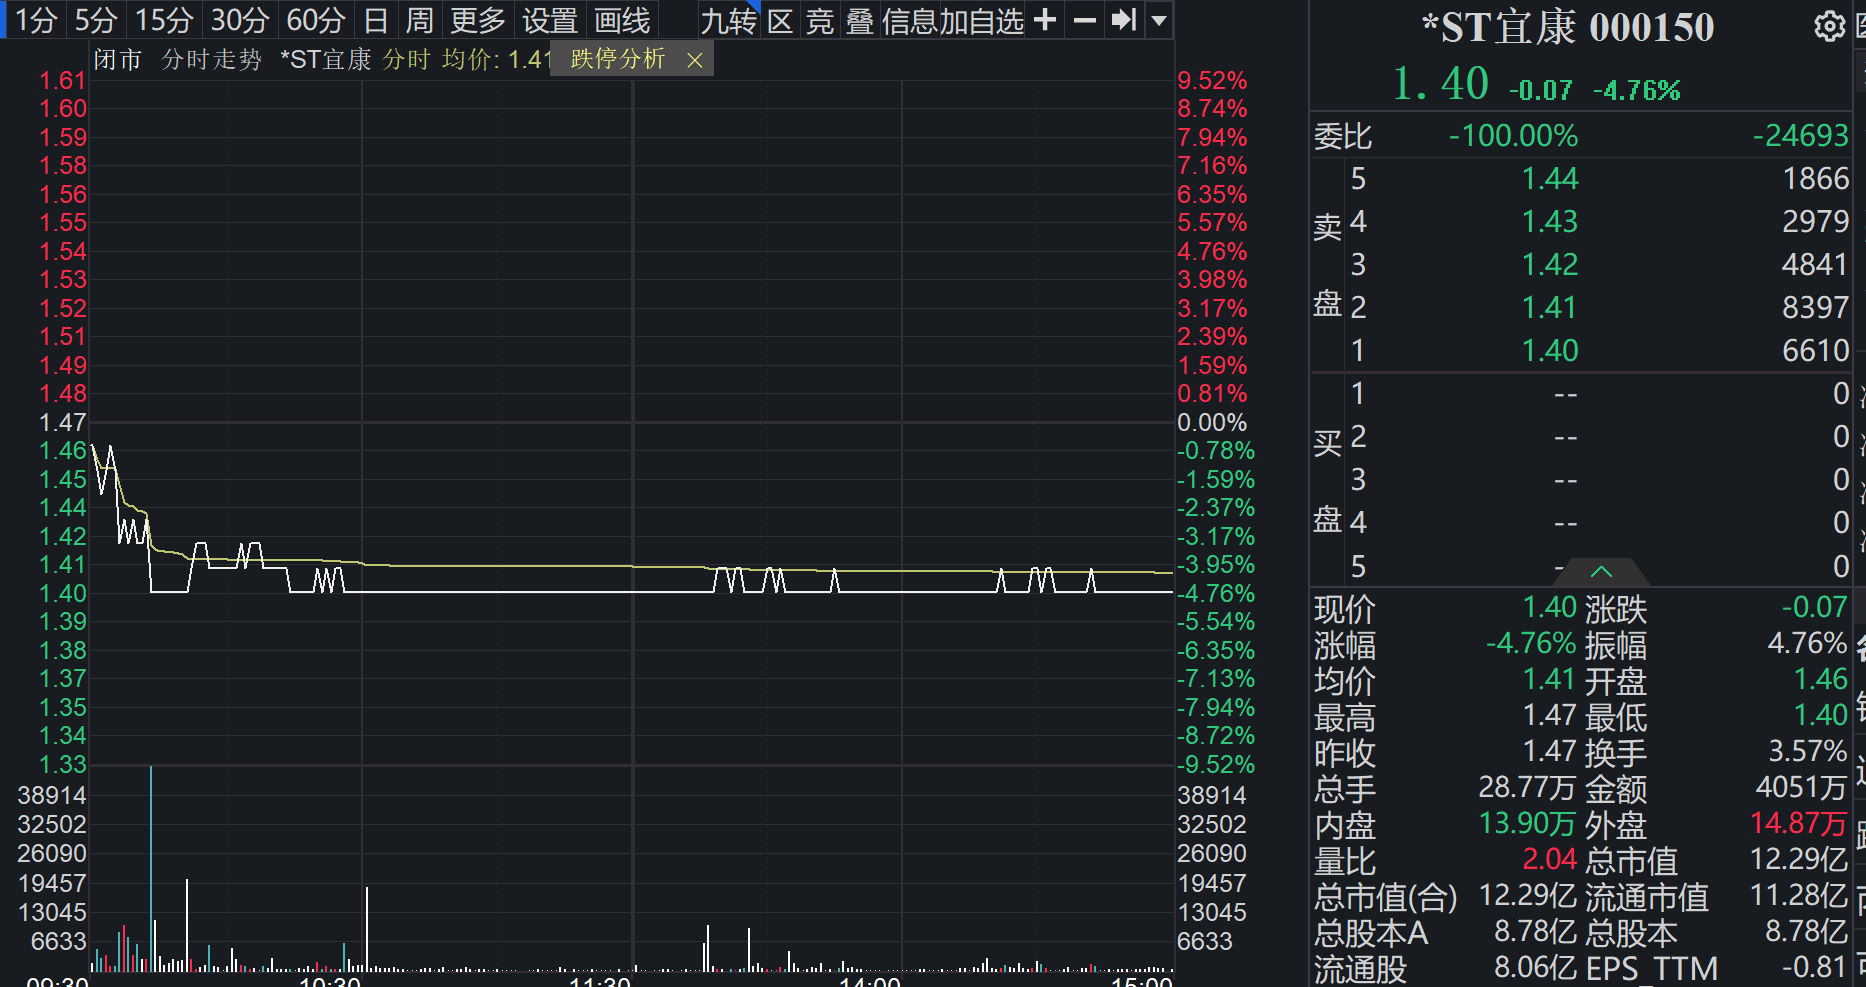The height and width of the screenshot is (987, 1866).
Task: Click the 总手 value 28.77万
Action: pos(1528,787)
